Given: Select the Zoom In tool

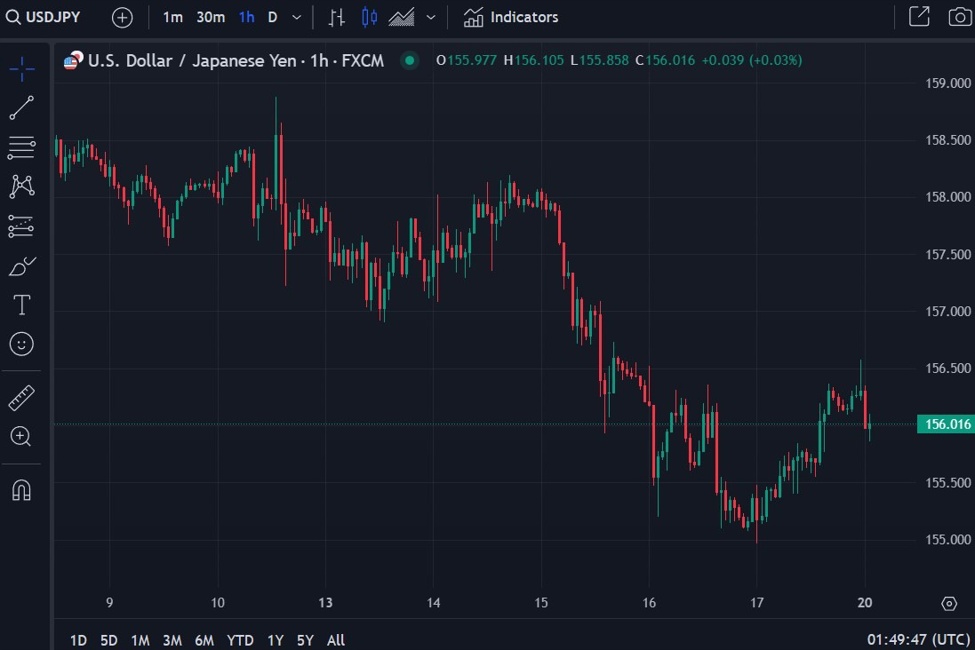Looking at the screenshot, I should 21,436.
